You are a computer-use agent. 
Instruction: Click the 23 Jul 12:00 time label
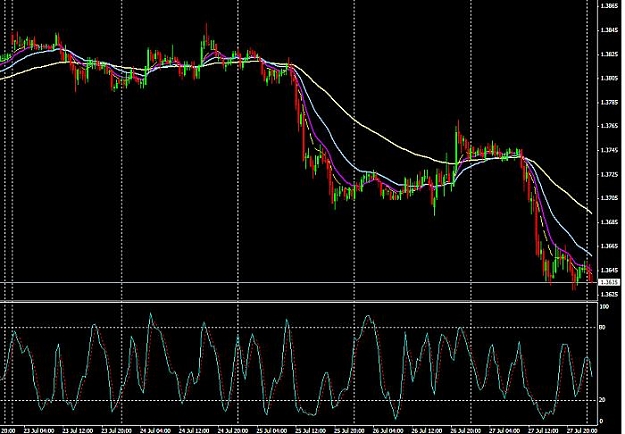77,431
